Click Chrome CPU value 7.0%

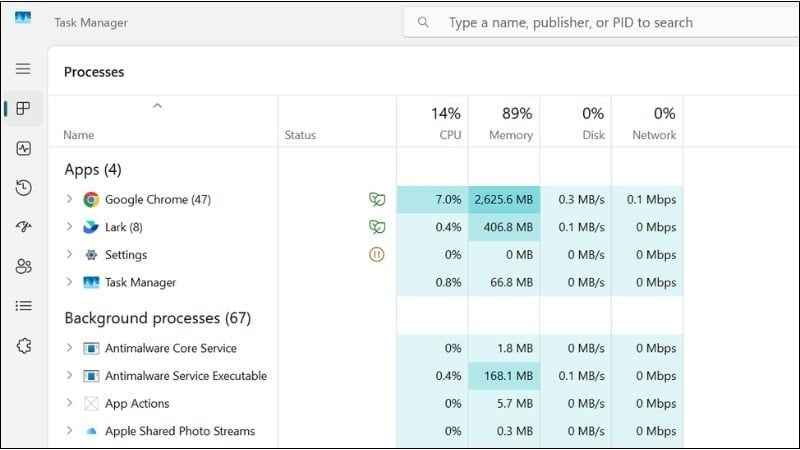coord(448,199)
